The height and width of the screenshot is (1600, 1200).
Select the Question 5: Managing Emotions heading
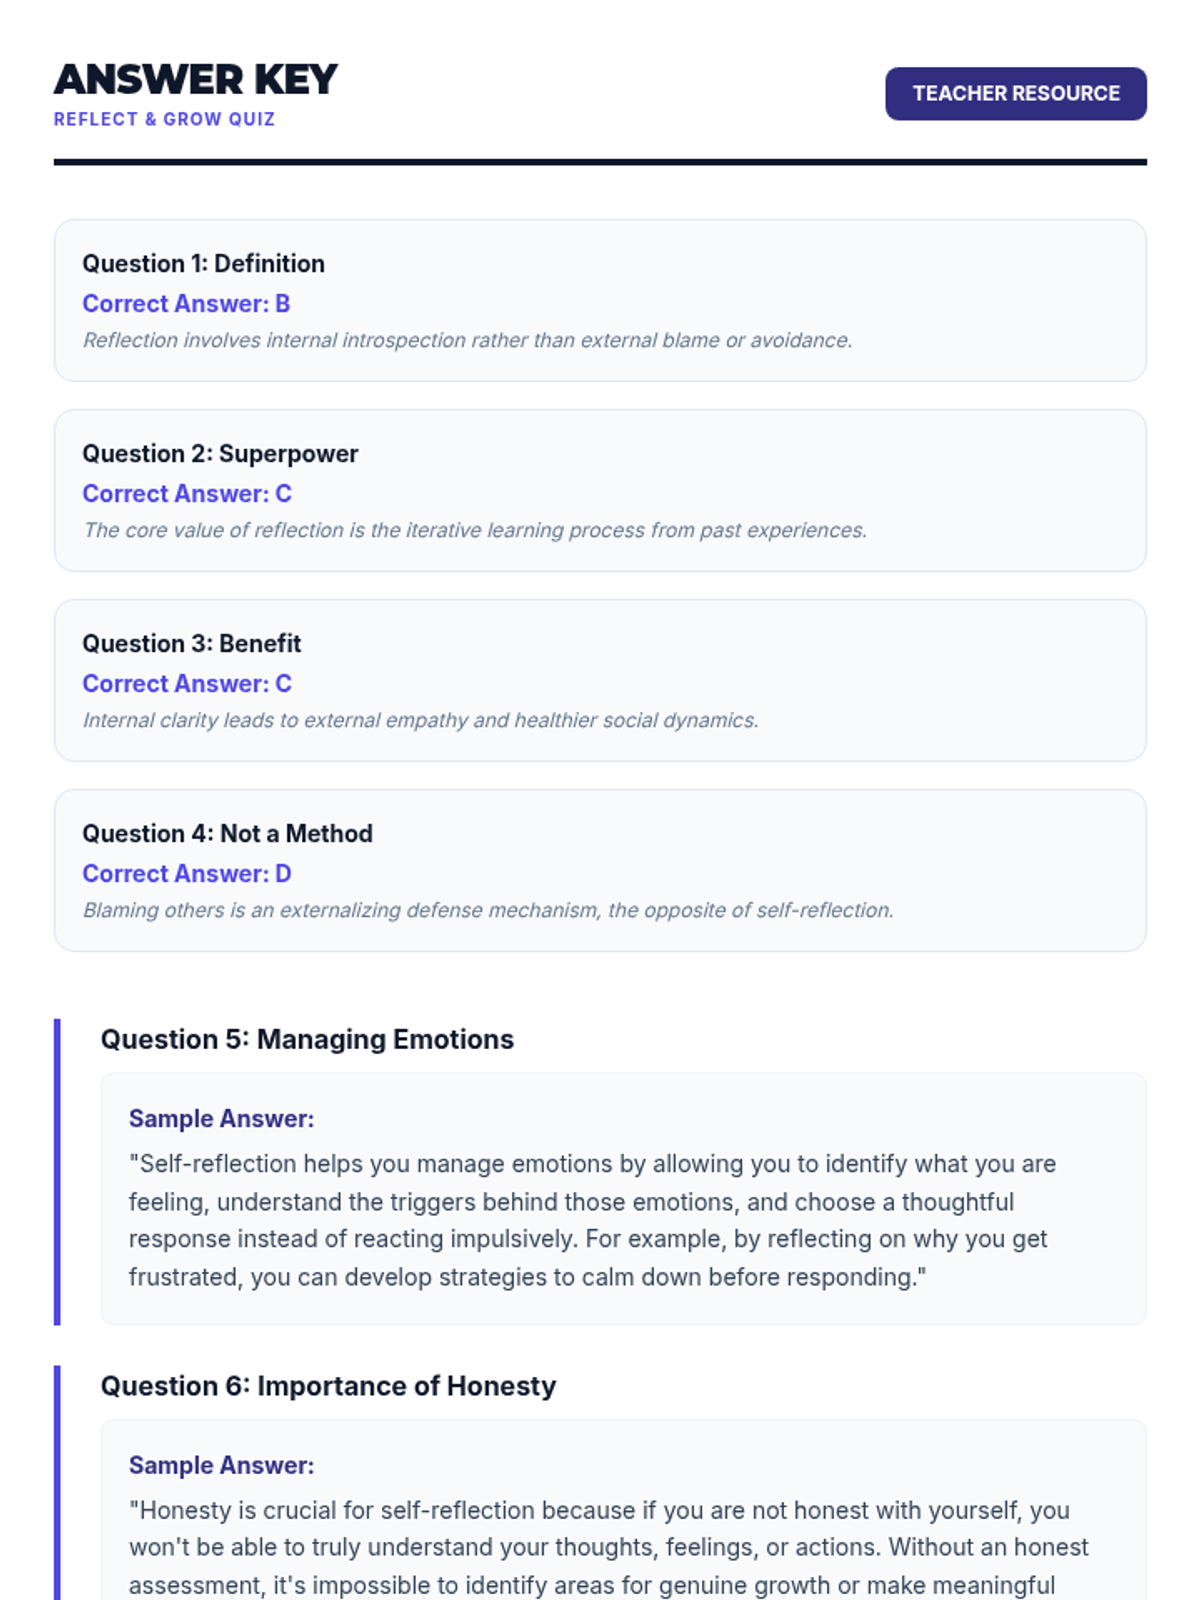[307, 1040]
